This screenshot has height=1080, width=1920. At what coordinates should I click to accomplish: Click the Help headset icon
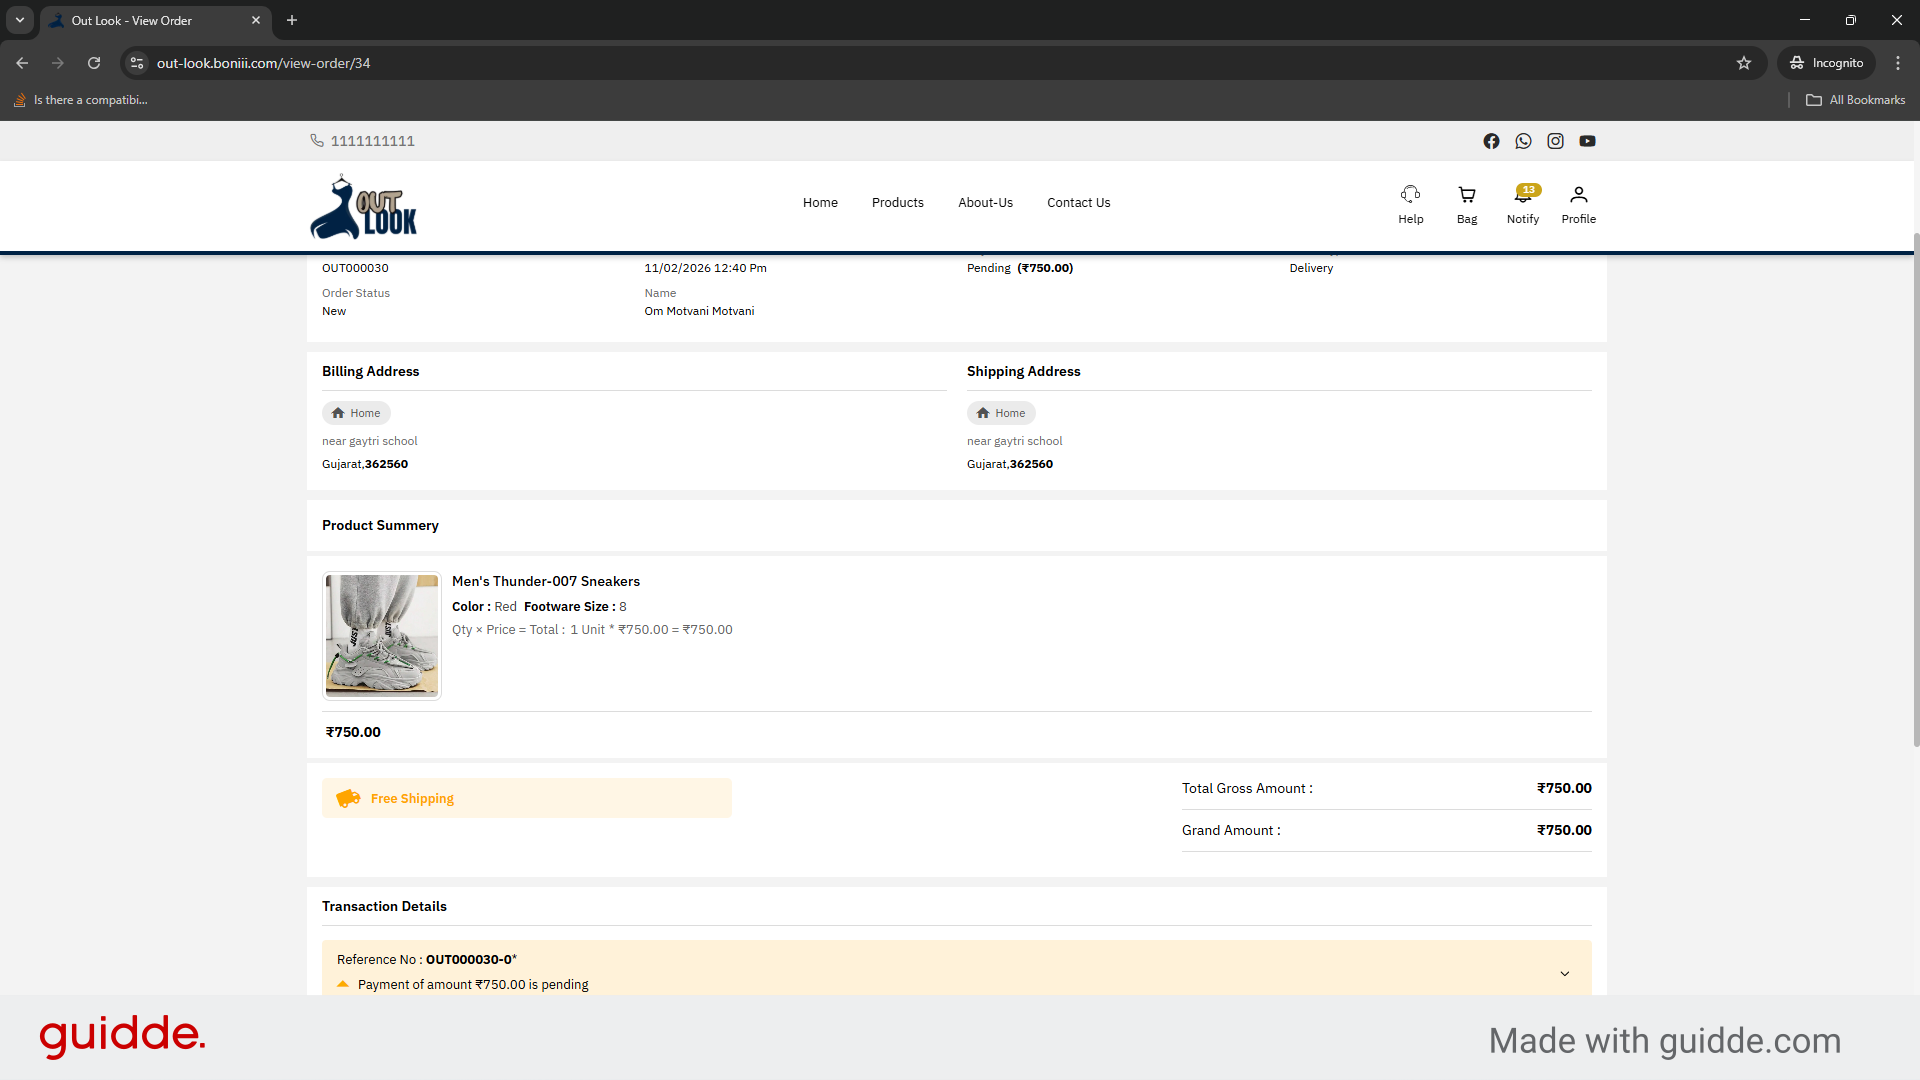1410,195
